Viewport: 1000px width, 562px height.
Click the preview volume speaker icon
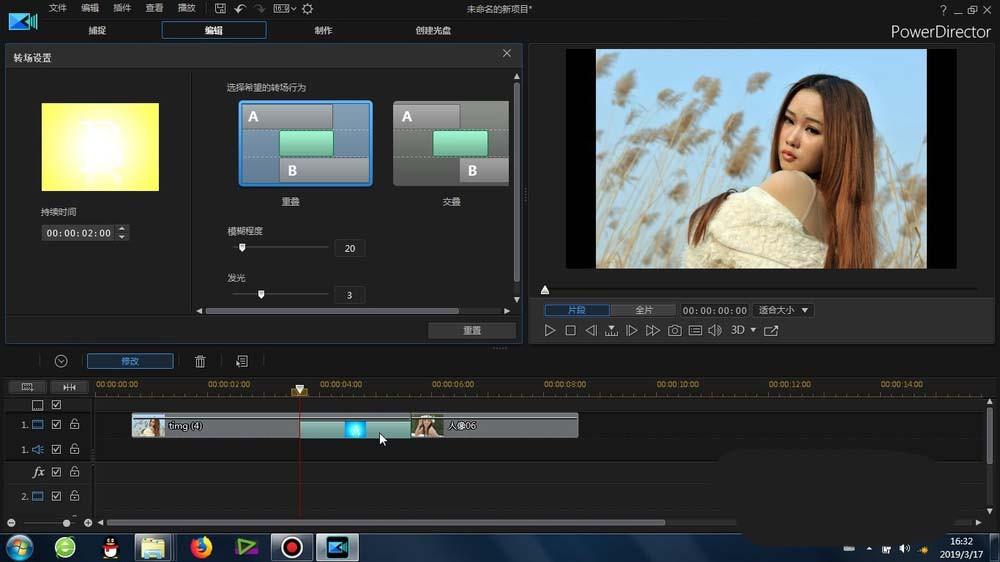(714, 331)
